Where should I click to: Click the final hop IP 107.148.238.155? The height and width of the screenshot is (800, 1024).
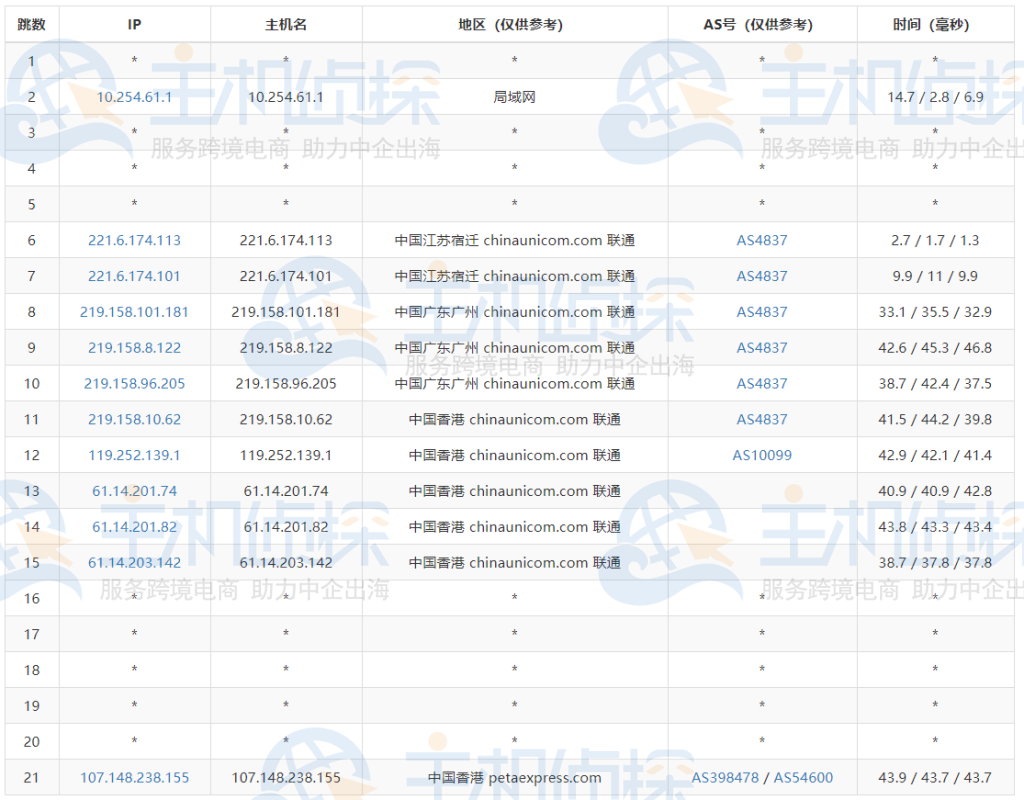(x=134, y=776)
